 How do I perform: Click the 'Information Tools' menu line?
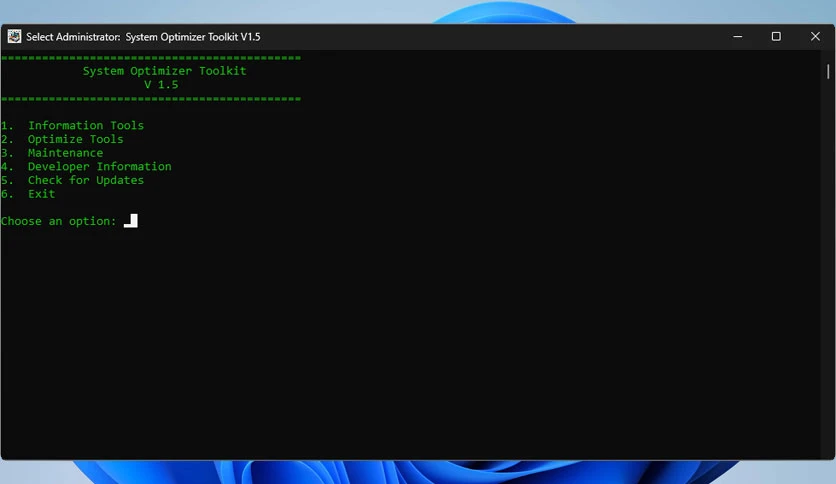[x=73, y=125]
